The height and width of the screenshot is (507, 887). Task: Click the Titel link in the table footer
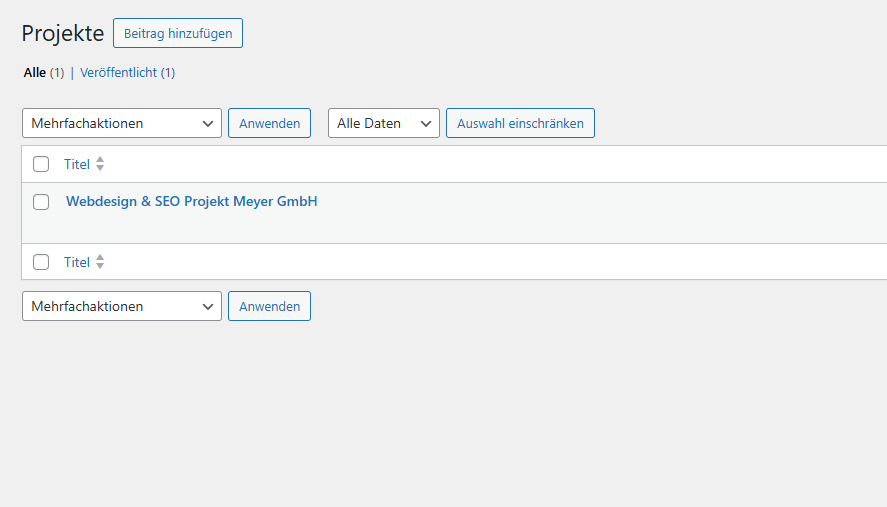click(x=77, y=262)
